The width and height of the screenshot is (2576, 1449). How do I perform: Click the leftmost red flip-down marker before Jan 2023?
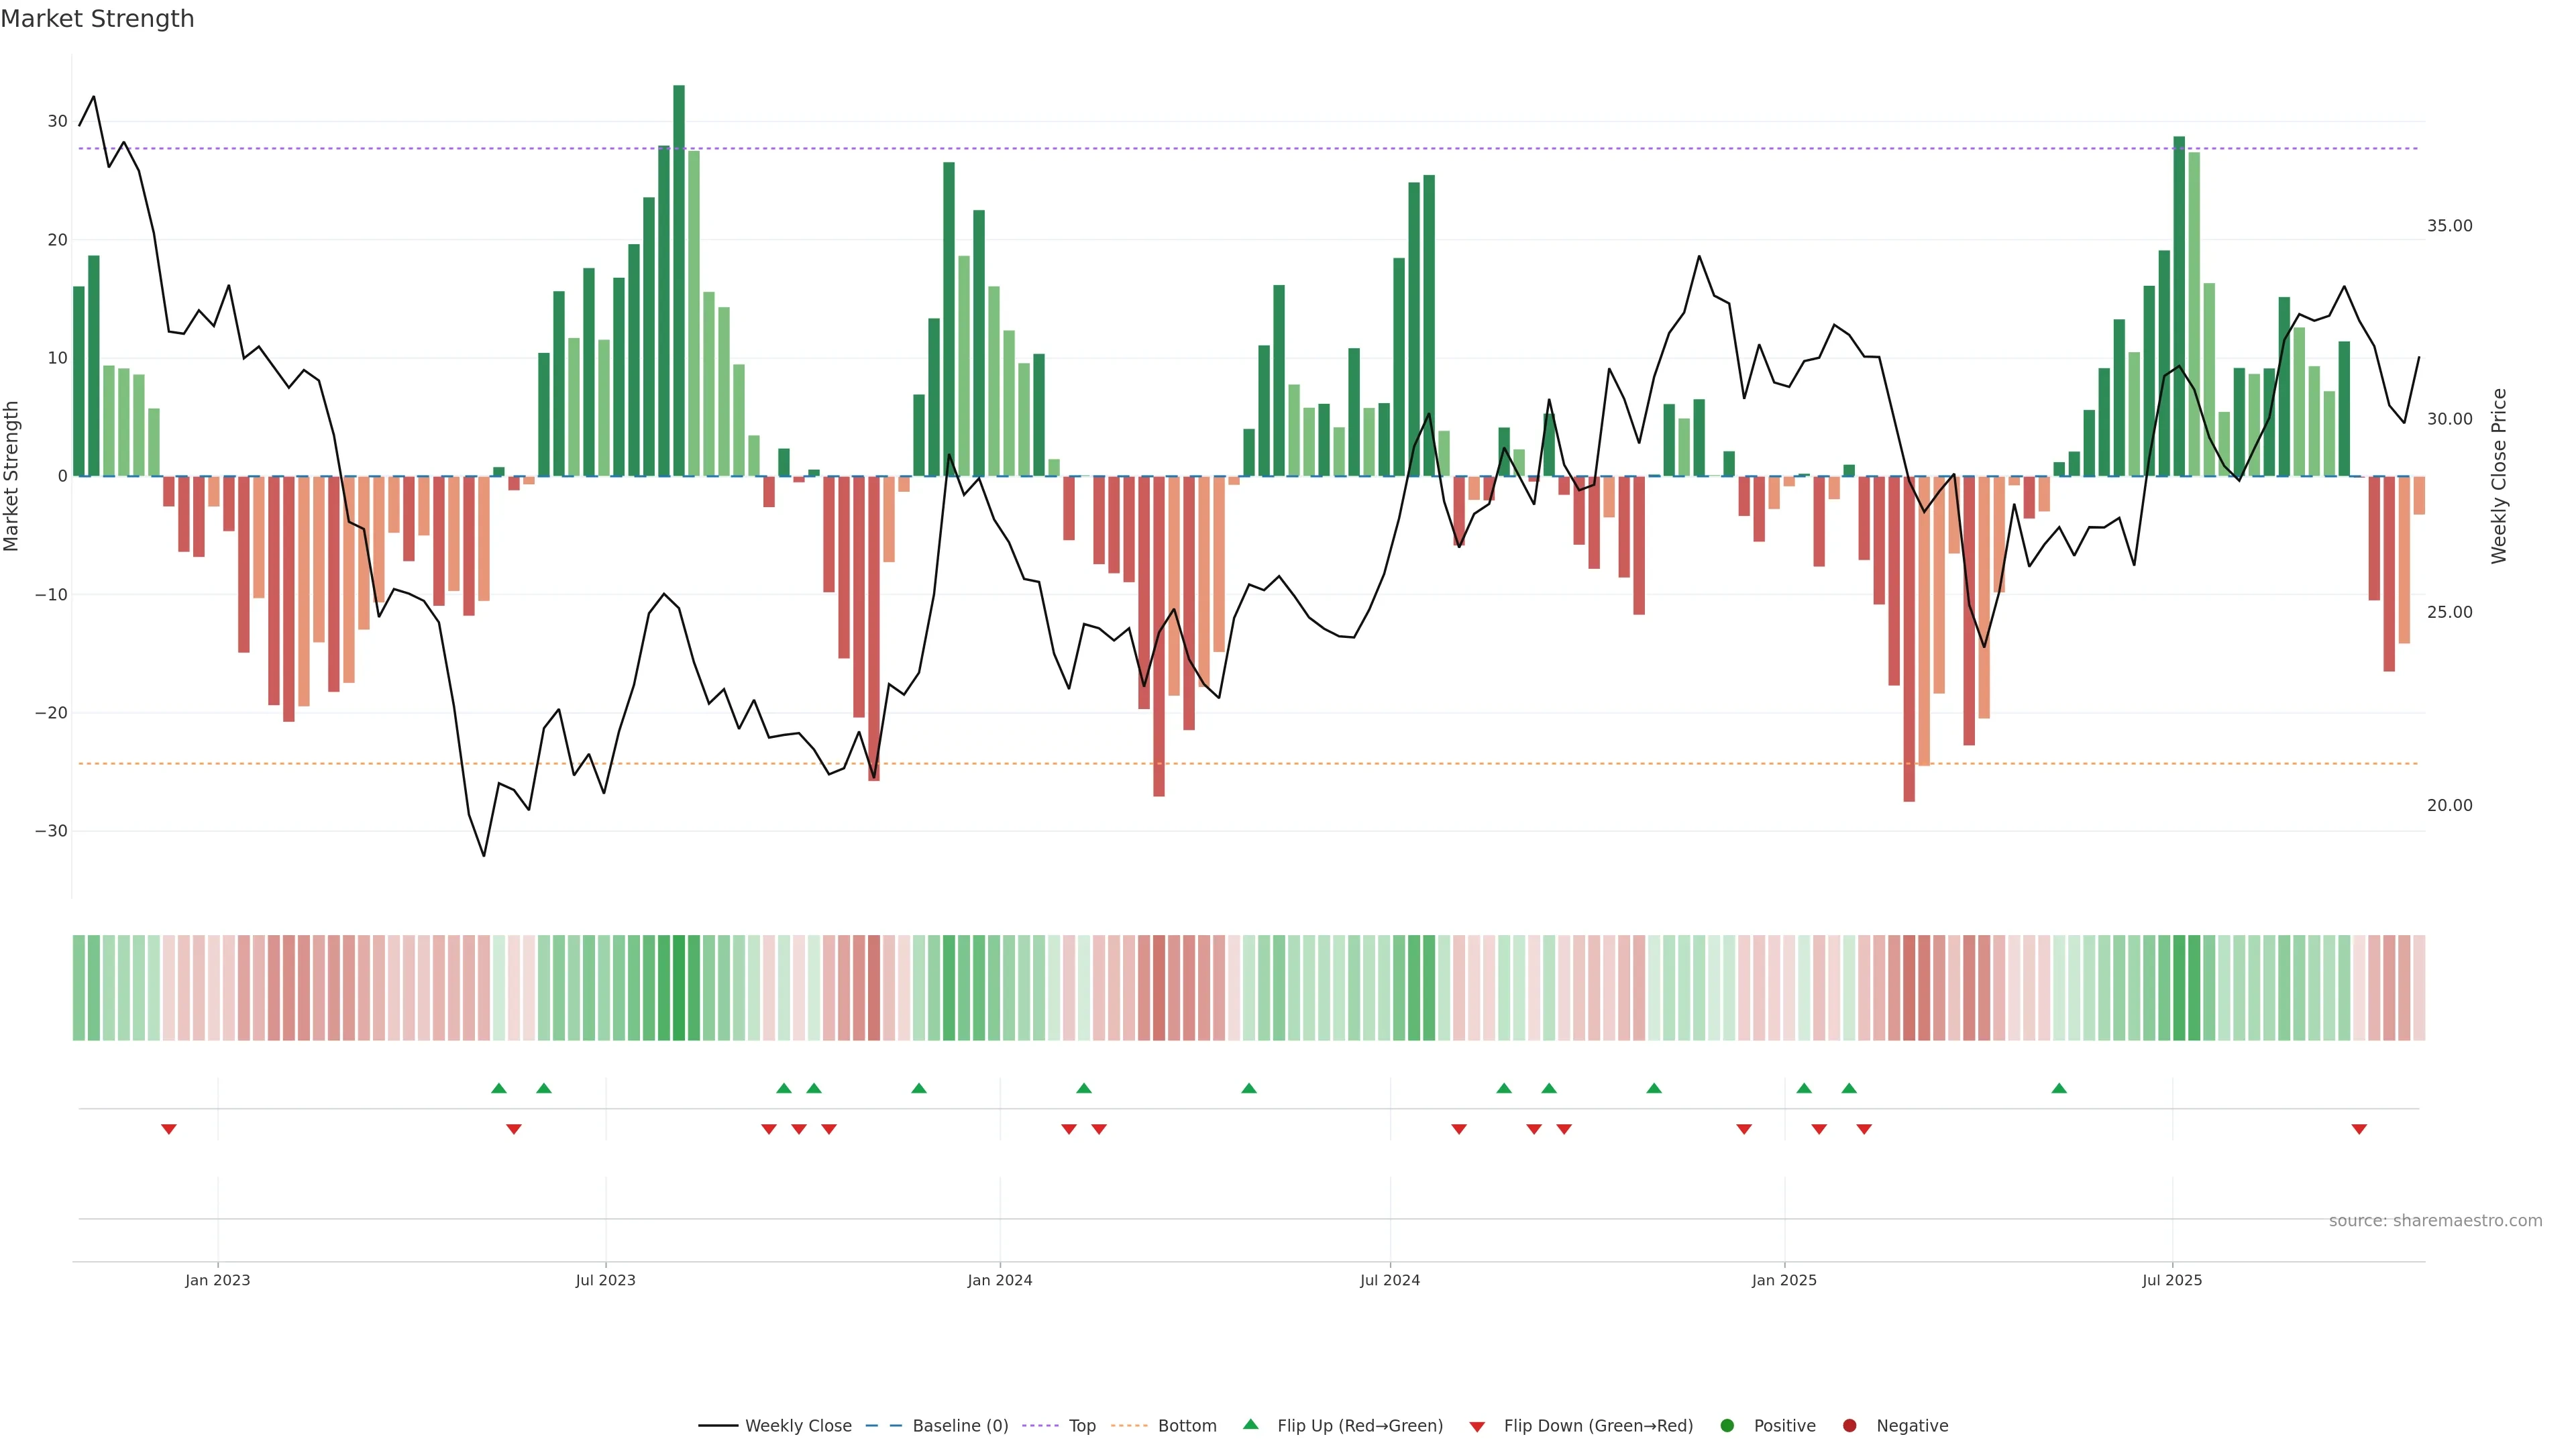tap(169, 1129)
